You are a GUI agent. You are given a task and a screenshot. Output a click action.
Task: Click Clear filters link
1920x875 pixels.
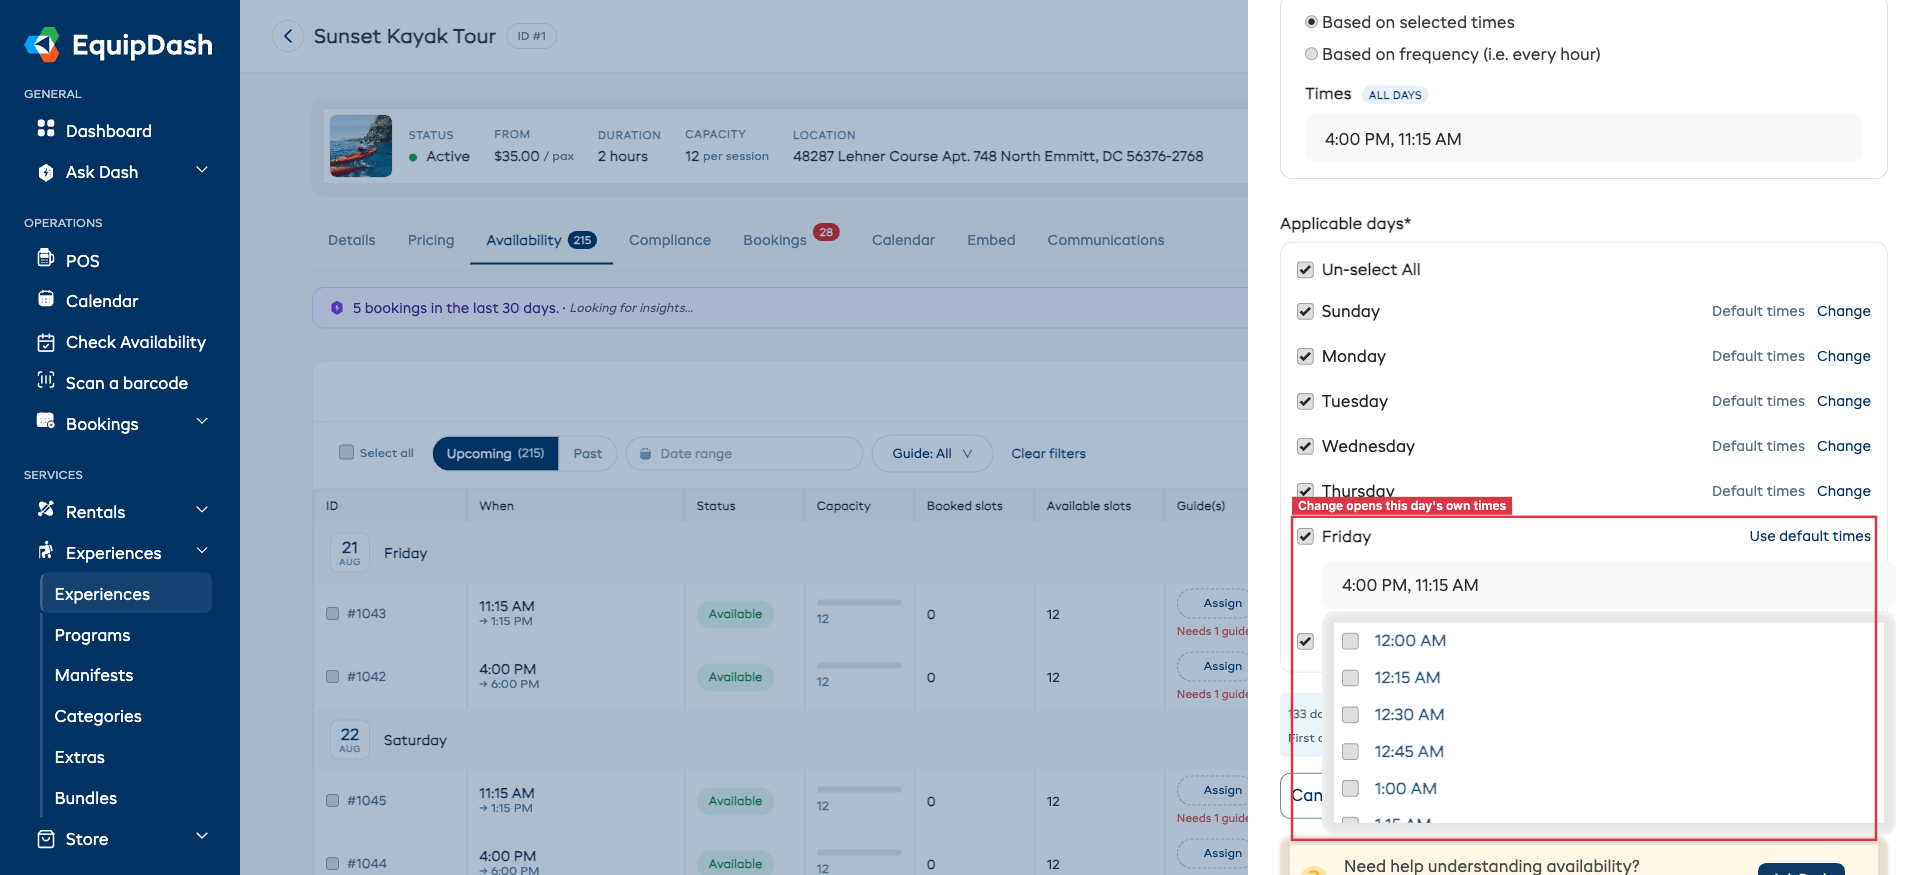[x=1048, y=453]
